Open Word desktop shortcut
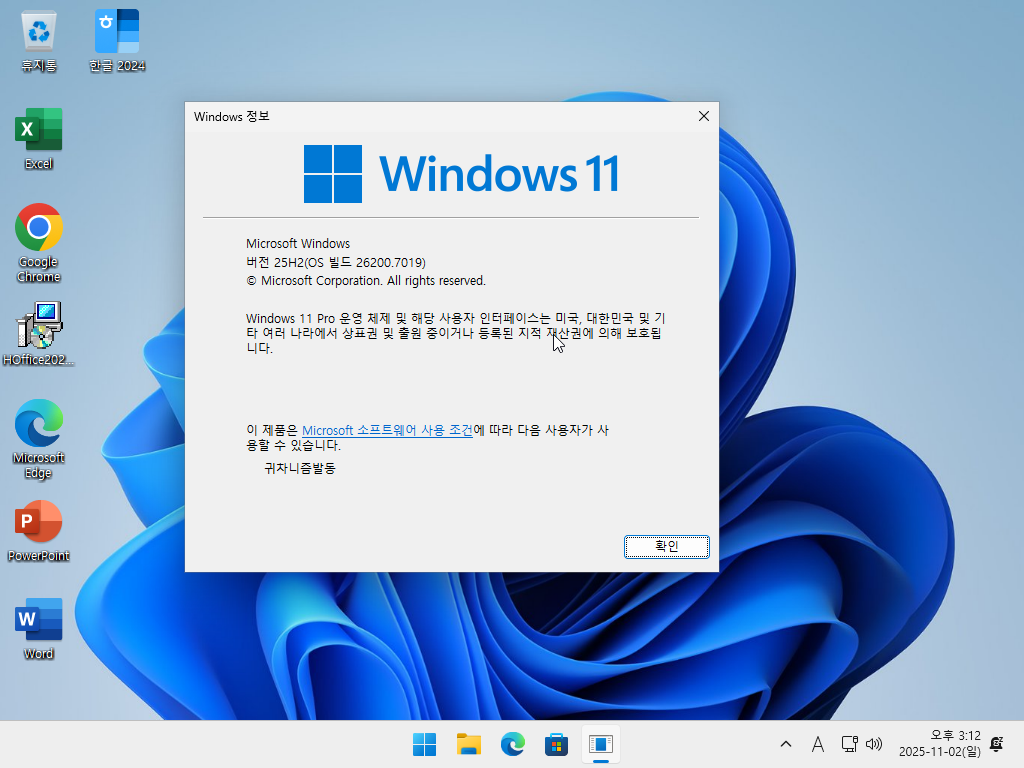This screenshot has width=1024, height=768. tap(39, 629)
